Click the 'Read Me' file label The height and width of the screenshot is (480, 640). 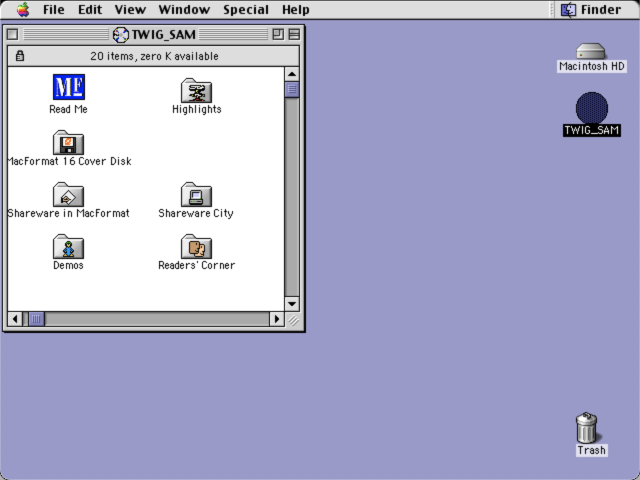pyautogui.click(x=68, y=109)
